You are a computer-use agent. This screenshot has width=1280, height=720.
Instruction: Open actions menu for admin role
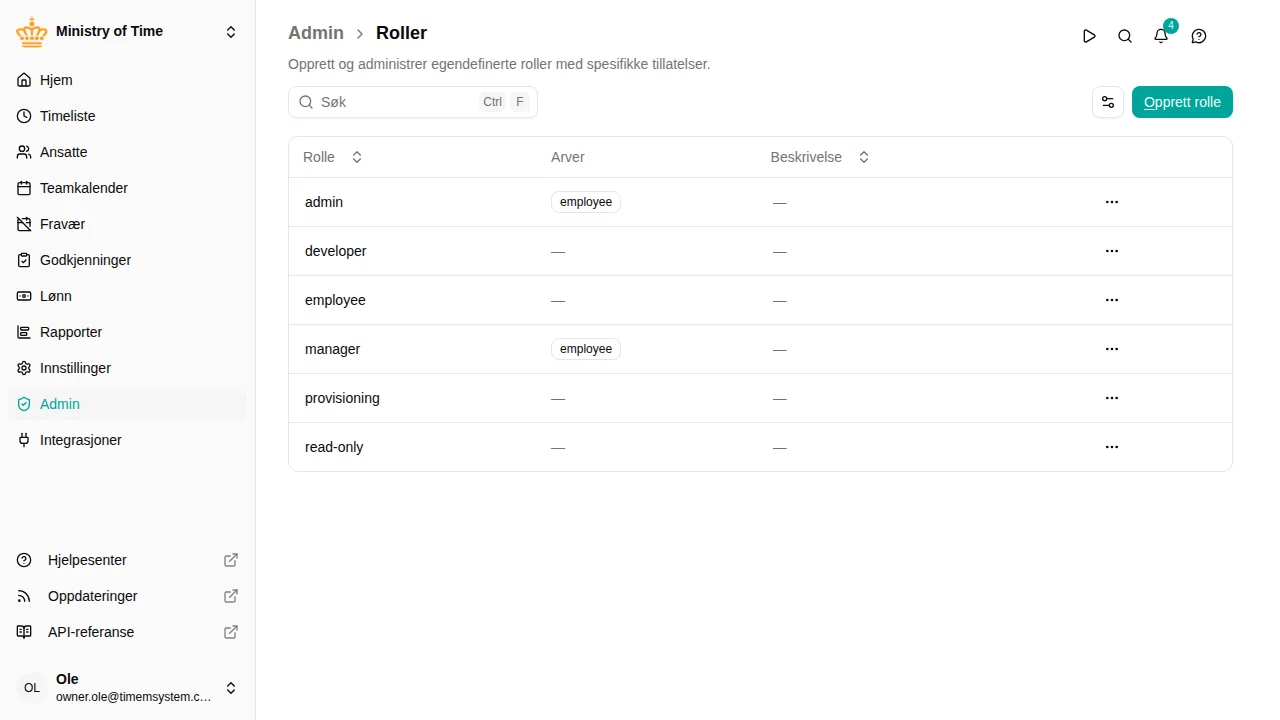[x=1112, y=202]
